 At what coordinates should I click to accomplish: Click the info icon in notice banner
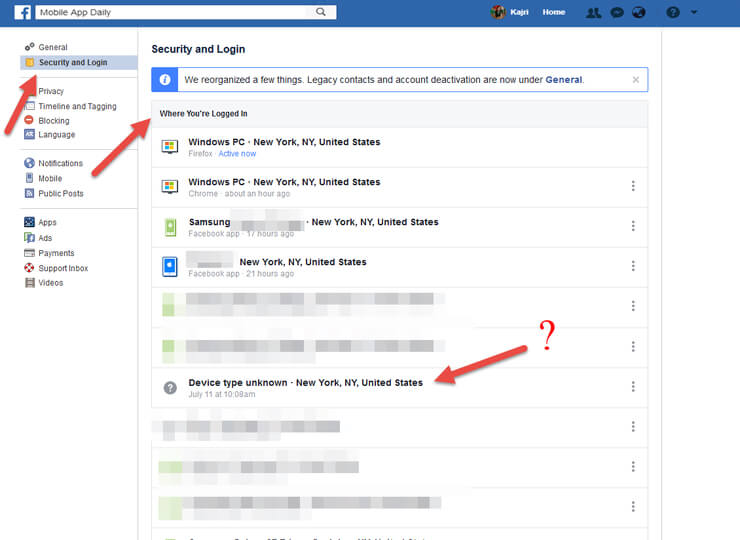(165, 79)
